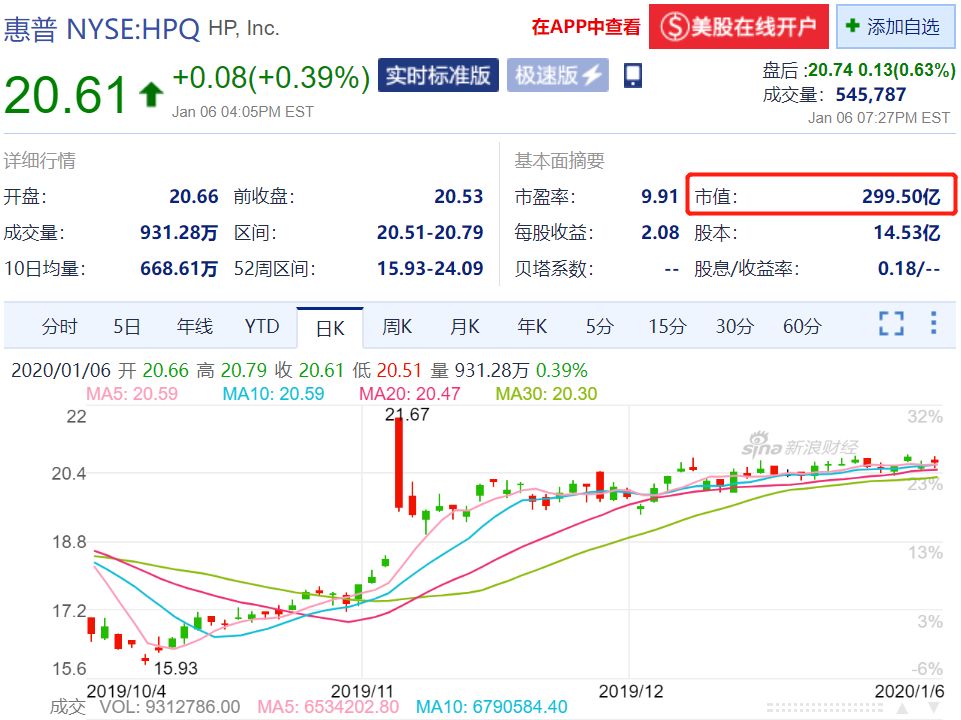Click the 52周区间 value 15.93-24.09
This screenshot has width=961, height=720.
tap(430, 268)
